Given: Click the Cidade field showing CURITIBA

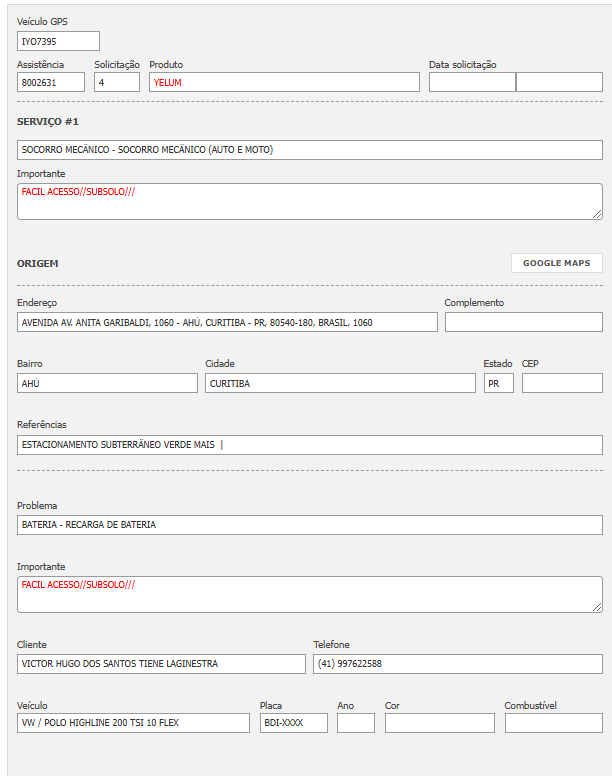Looking at the screenshot, I should [340, 383].
